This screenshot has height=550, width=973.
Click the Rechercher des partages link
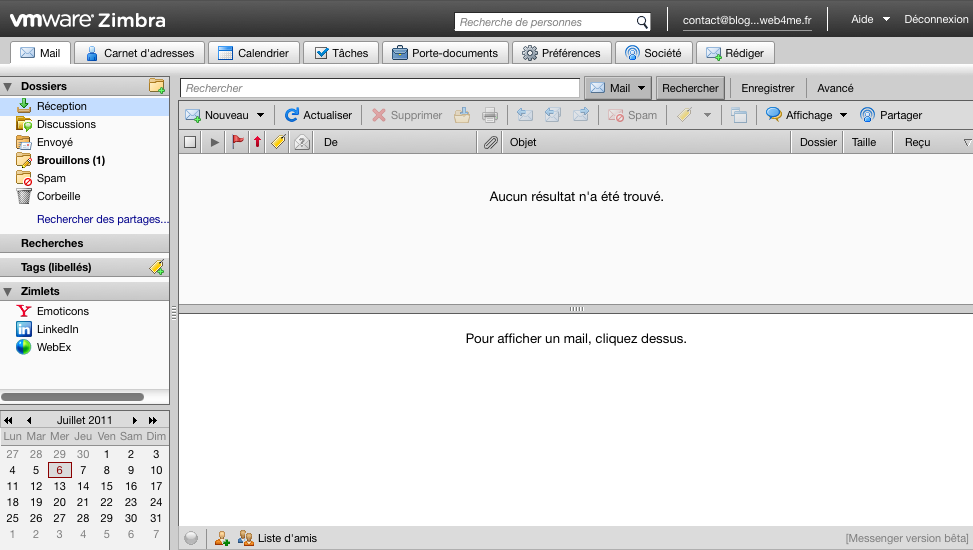click(102, 219)
